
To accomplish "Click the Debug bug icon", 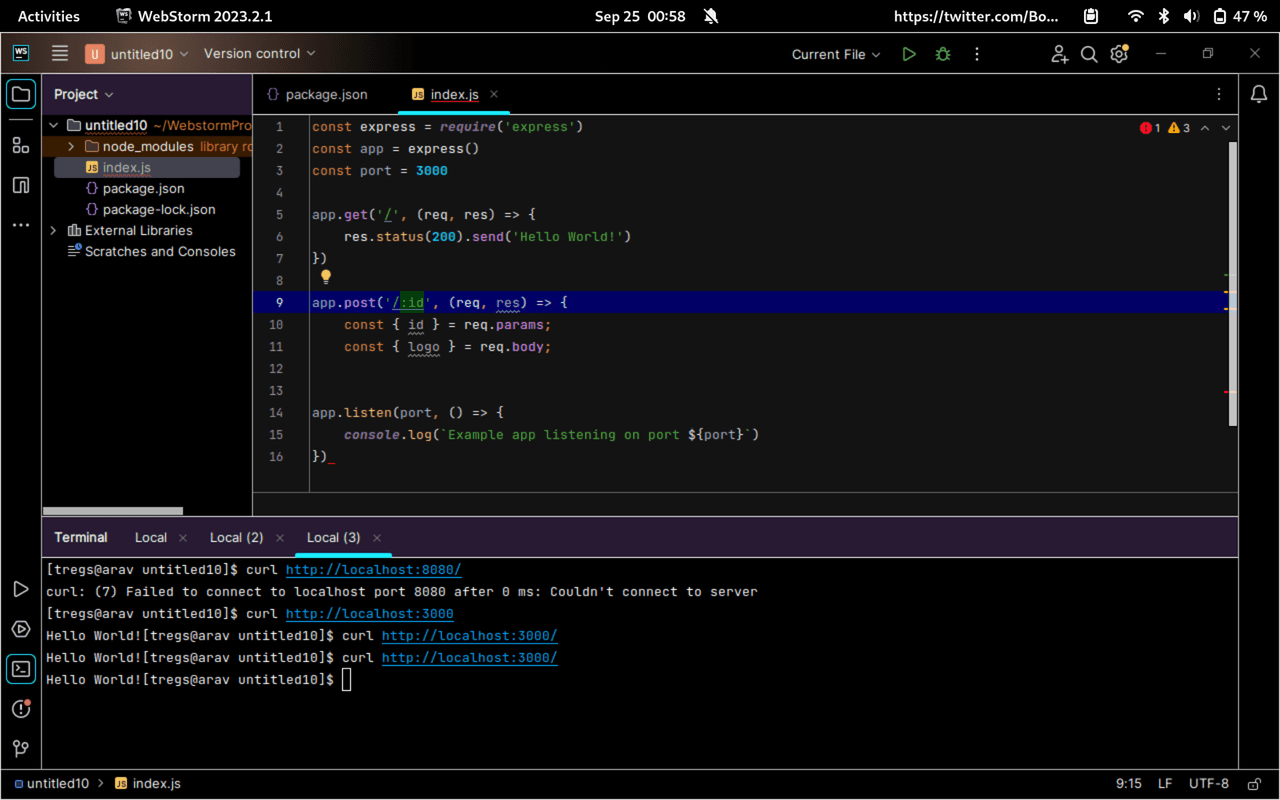I will click(x=942, y=54).
